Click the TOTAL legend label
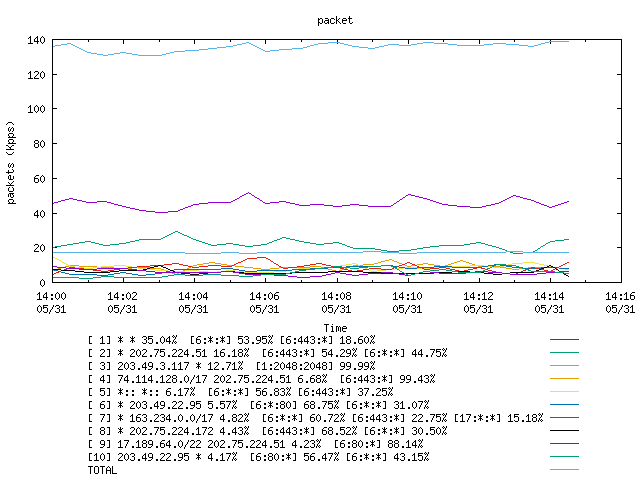The width and height of the screenshot is (640, 480). 102,470
